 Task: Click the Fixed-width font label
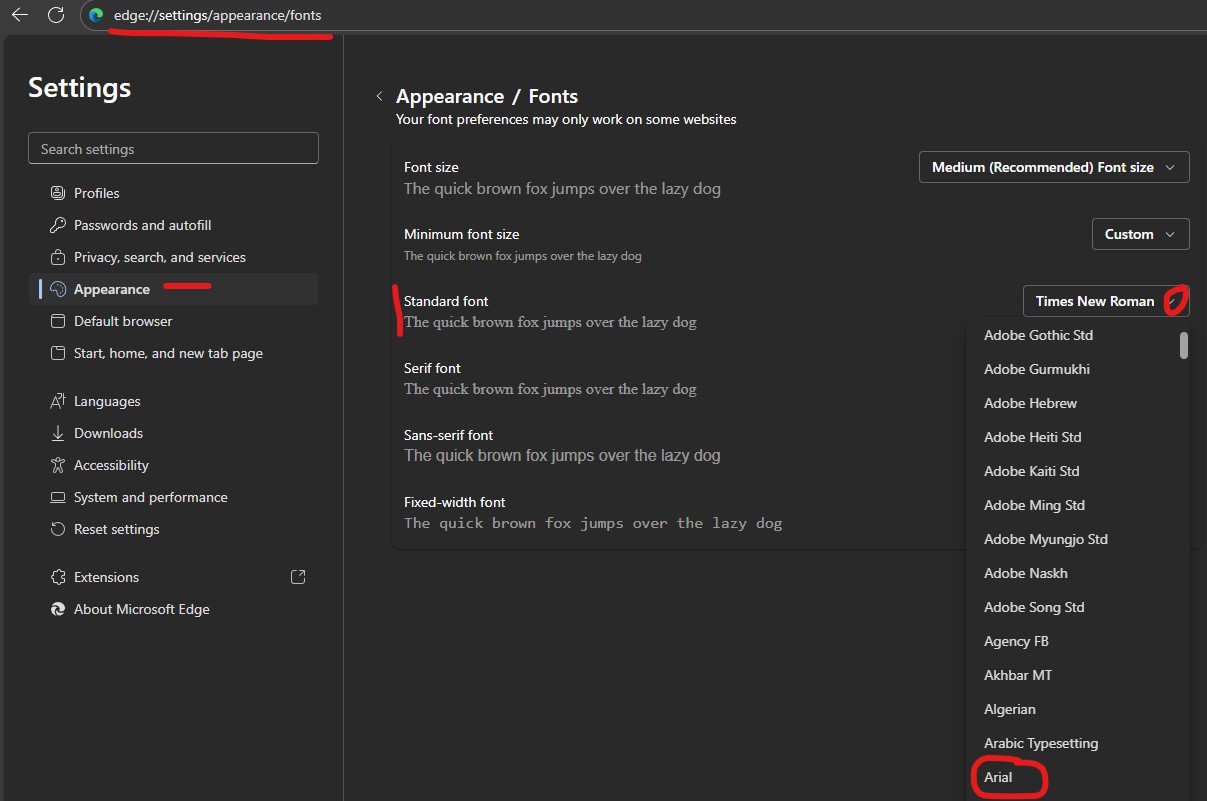coord(455,502)
